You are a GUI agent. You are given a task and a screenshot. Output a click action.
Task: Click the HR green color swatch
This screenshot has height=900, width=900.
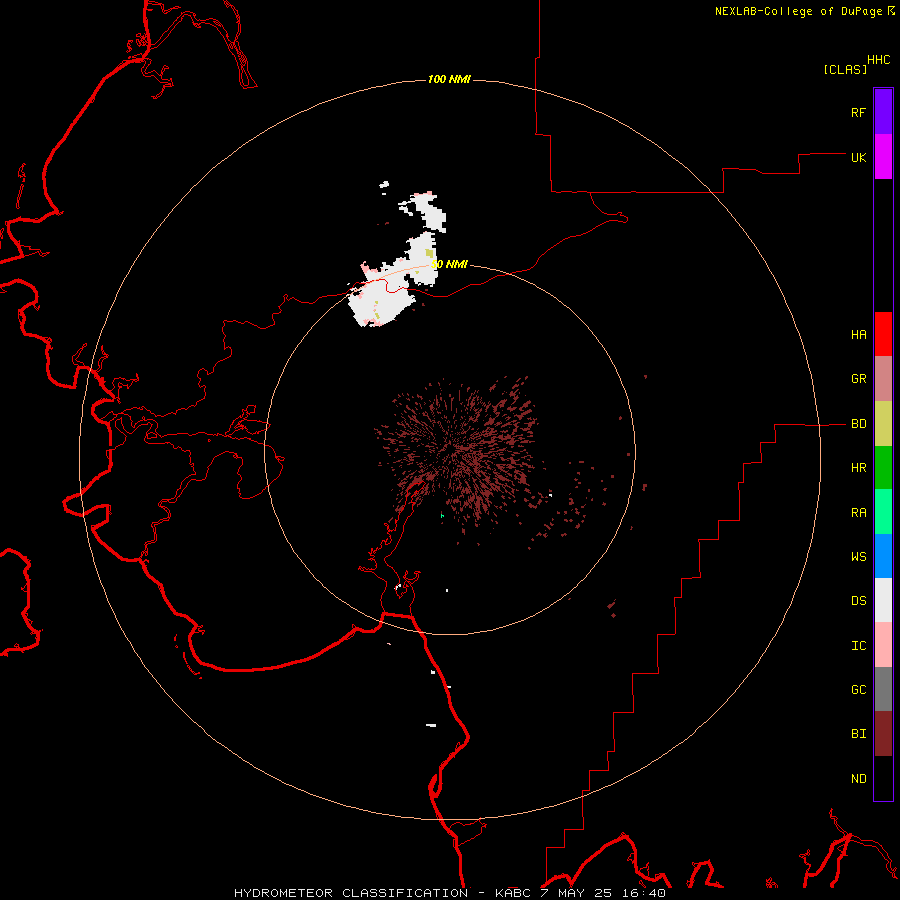coord(883,468)
